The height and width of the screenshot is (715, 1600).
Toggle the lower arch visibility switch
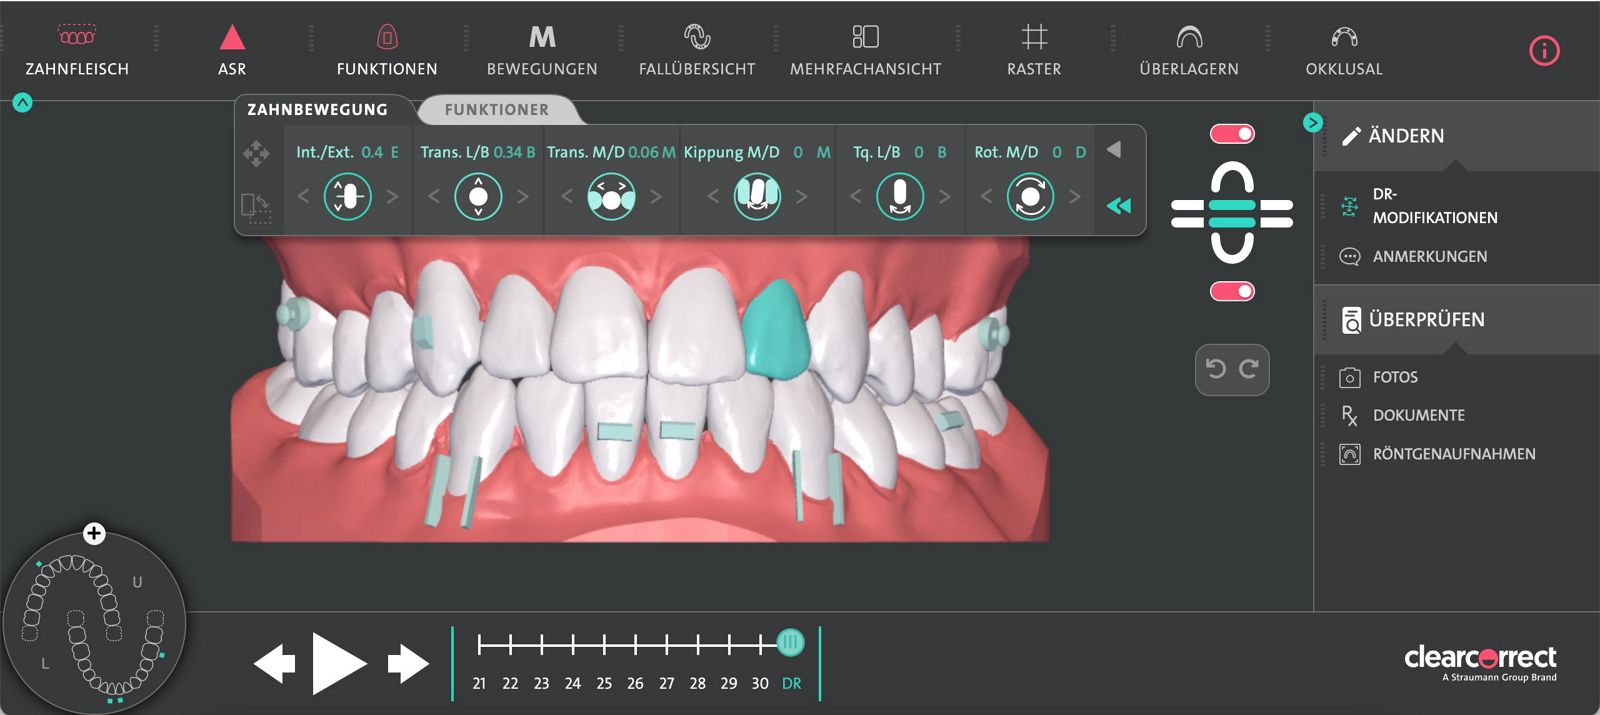(1232, 291)
